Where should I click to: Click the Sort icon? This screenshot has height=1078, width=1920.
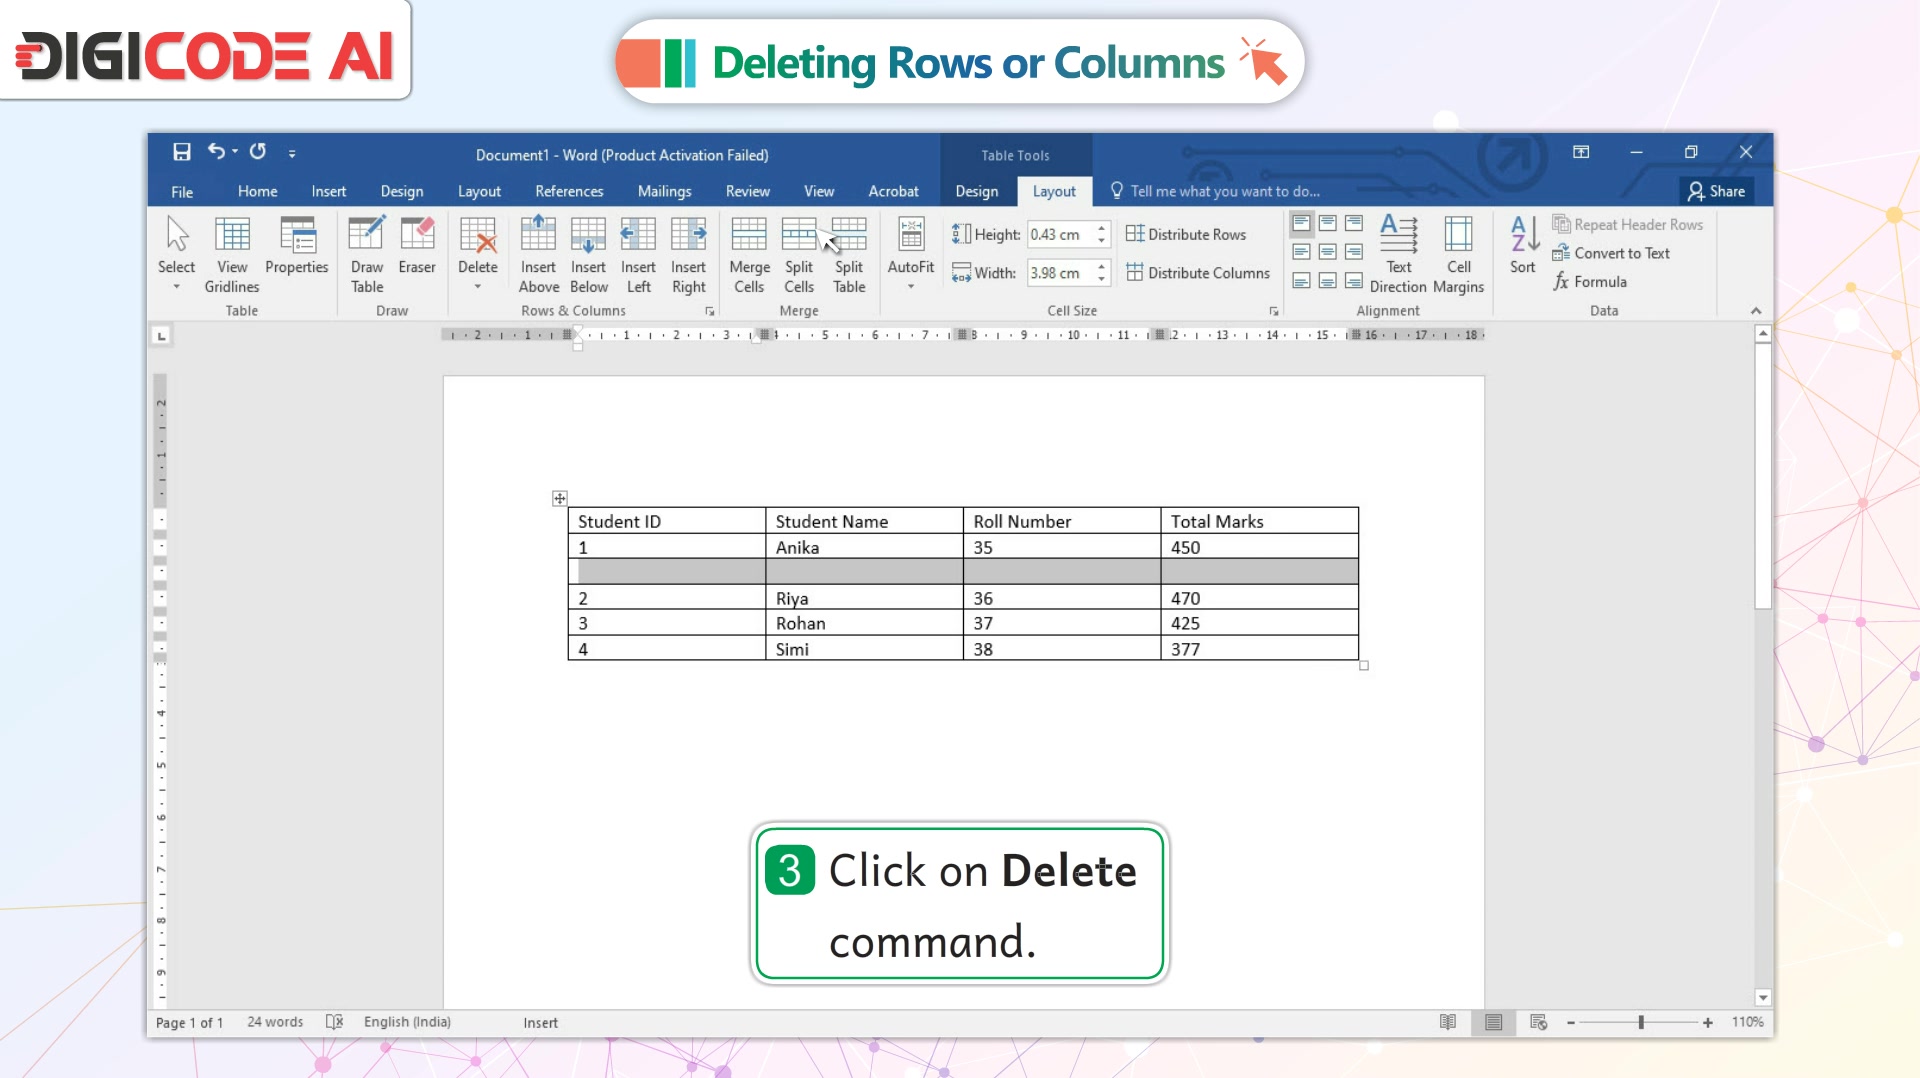point(1523,245)
